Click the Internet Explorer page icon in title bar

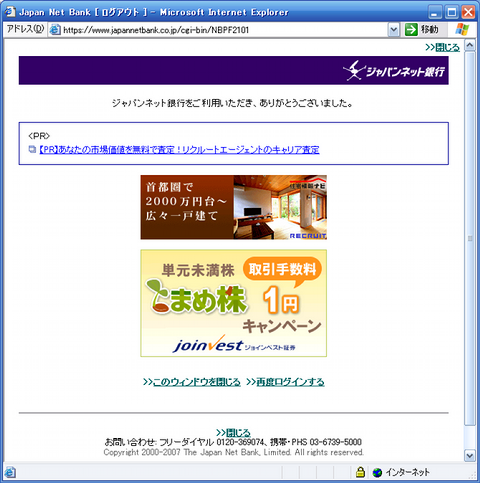9,12
